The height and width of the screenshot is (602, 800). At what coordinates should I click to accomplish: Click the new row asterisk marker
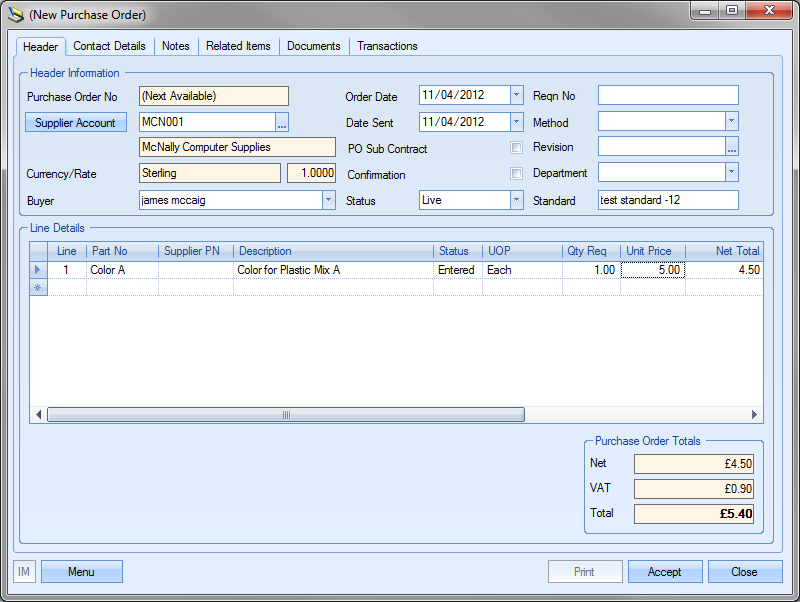click(39, 287)
